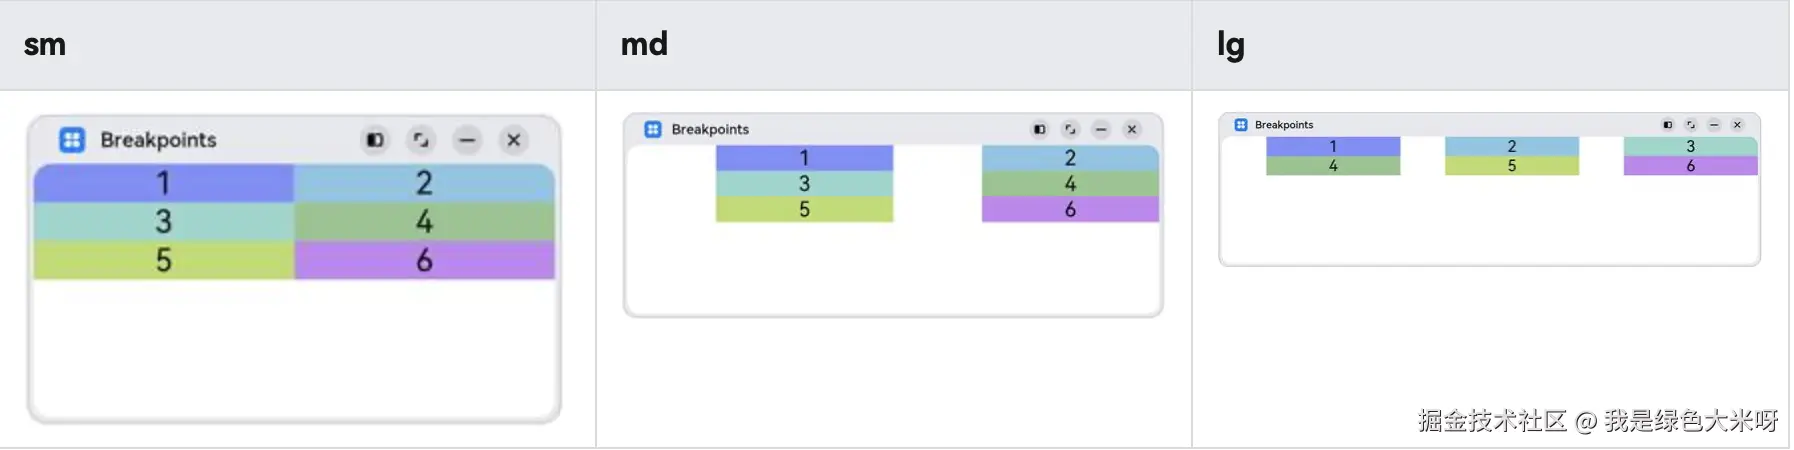Click the "md" column header
This screenshot has width=1794, height=450.
(644, 44)
